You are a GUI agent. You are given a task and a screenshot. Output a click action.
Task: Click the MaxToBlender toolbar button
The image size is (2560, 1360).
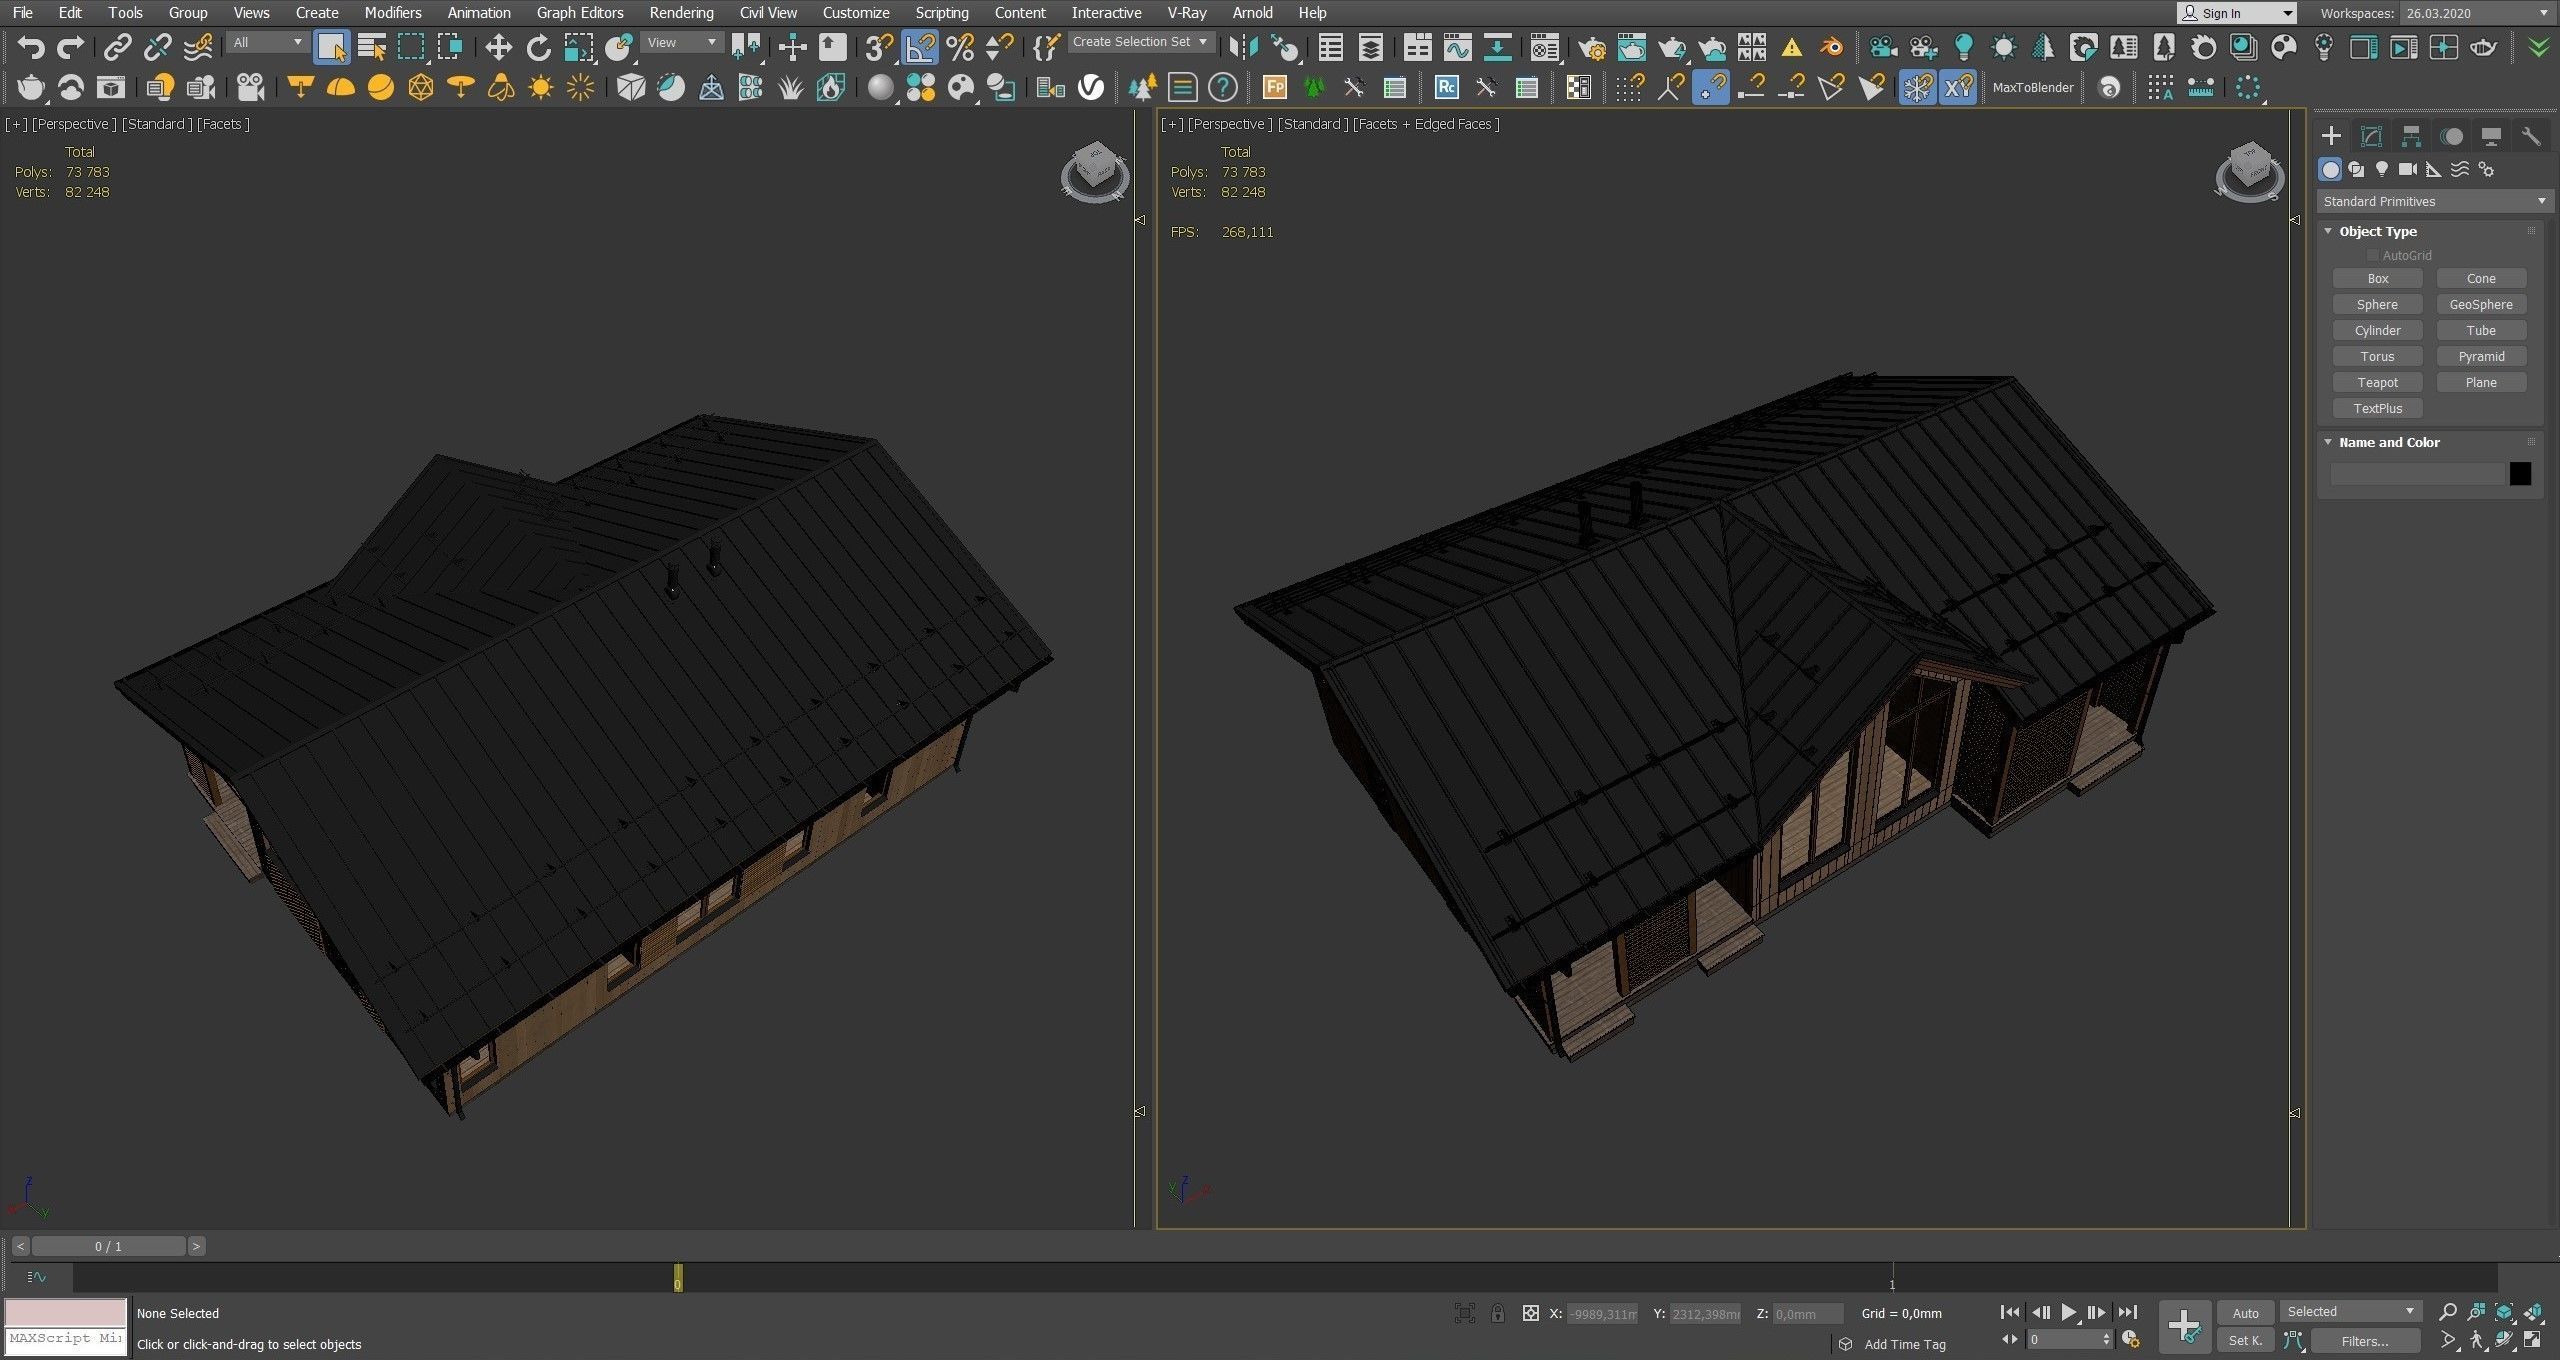pos(2032,88)
